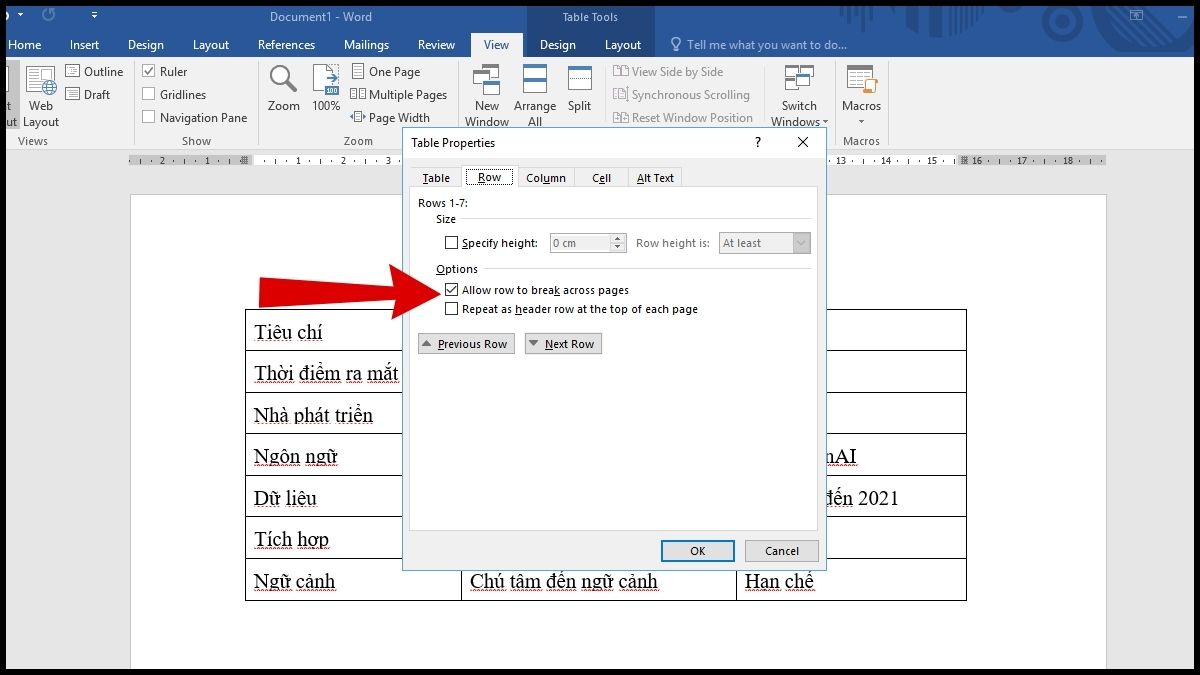Click Synchronous Scrolling option

point(681,95)
